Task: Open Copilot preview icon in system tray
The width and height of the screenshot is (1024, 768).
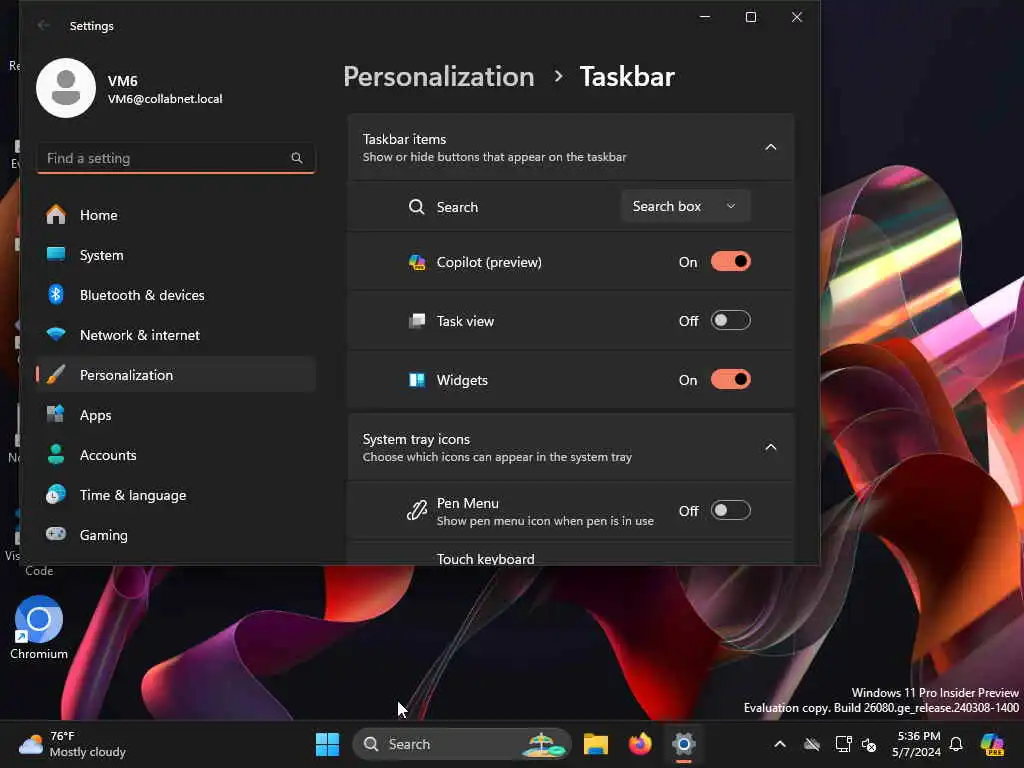Action: [992, 744]
